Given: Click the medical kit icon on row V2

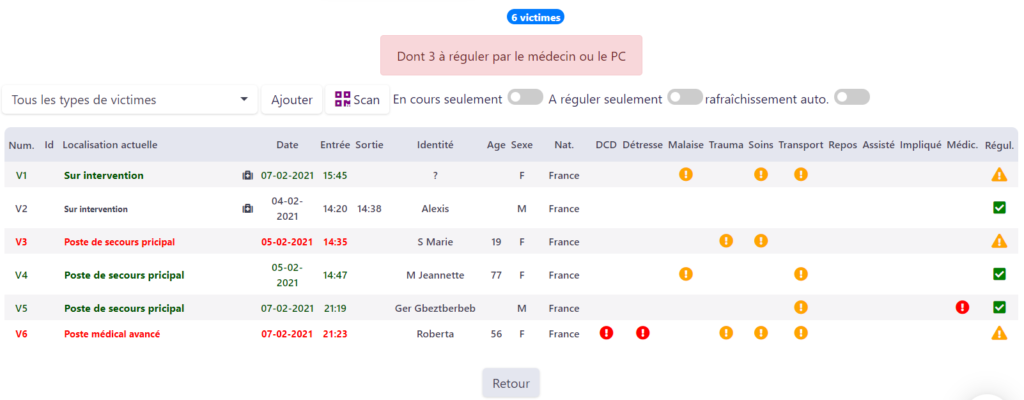Looking at the screenshot, I should (x=248, y=208).
